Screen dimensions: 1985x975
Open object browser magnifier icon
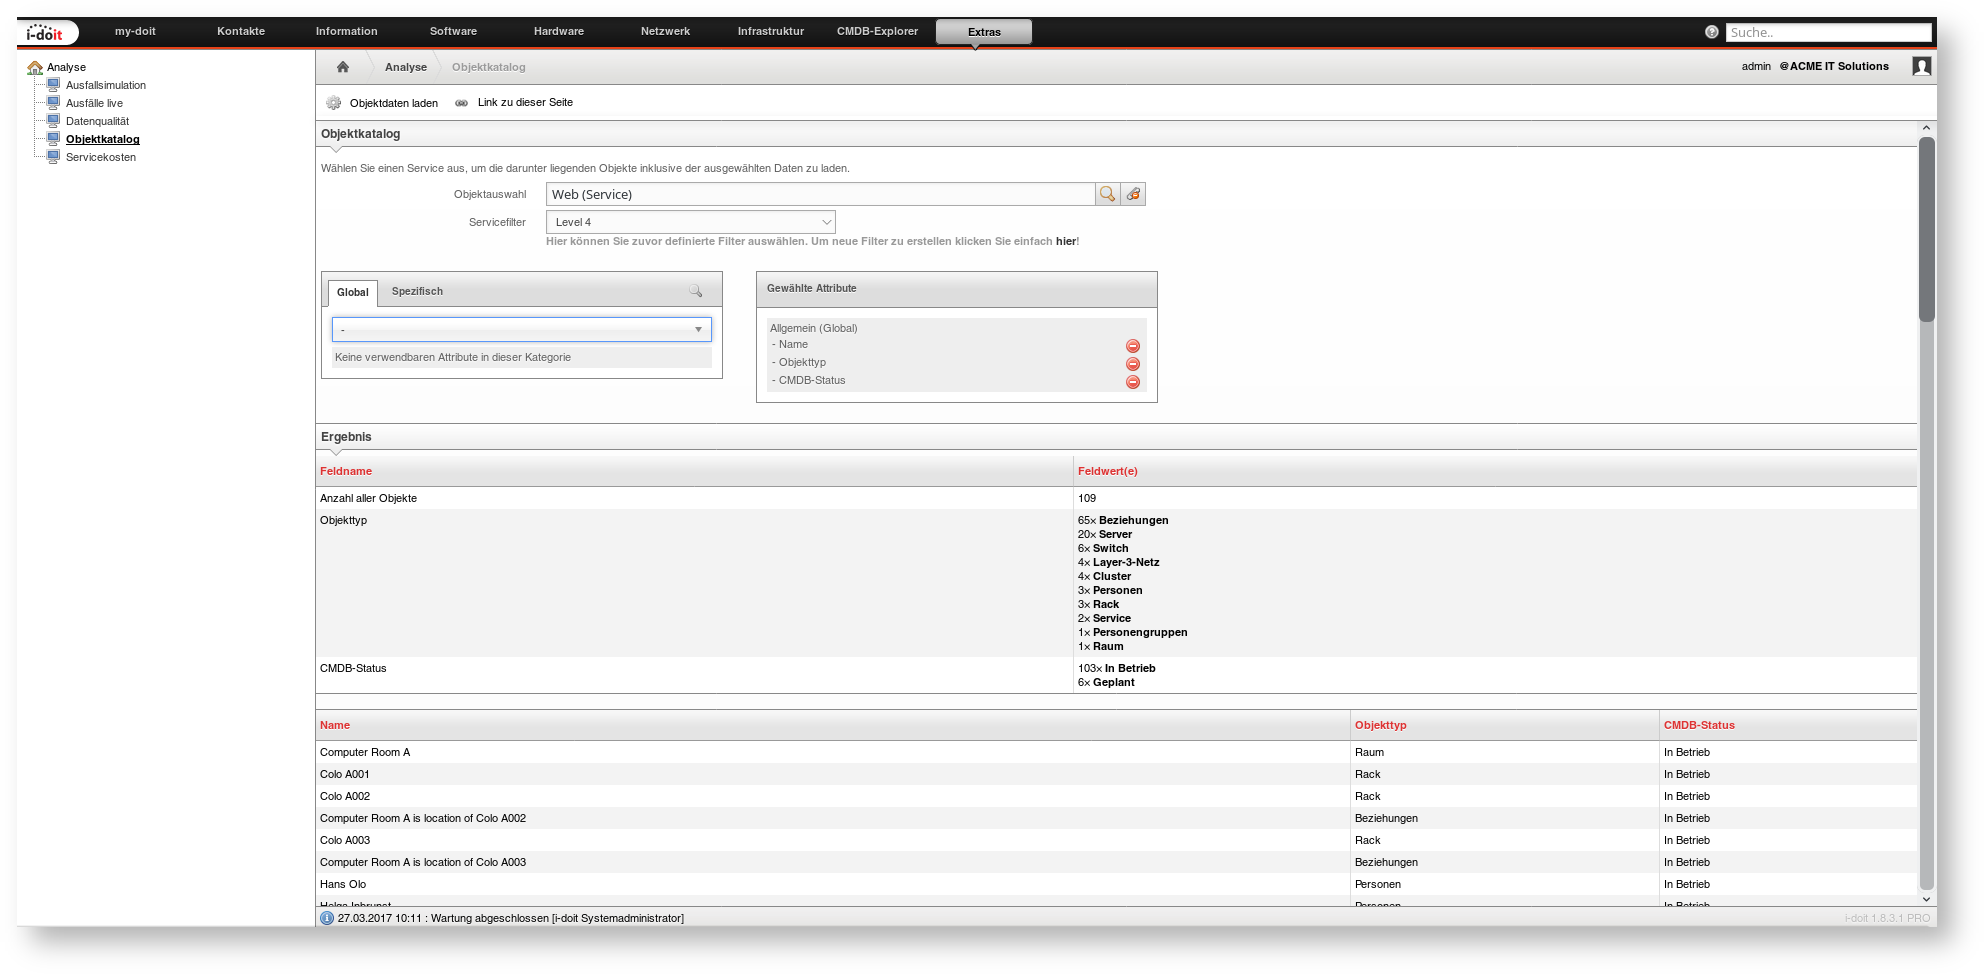[1107, 194]
